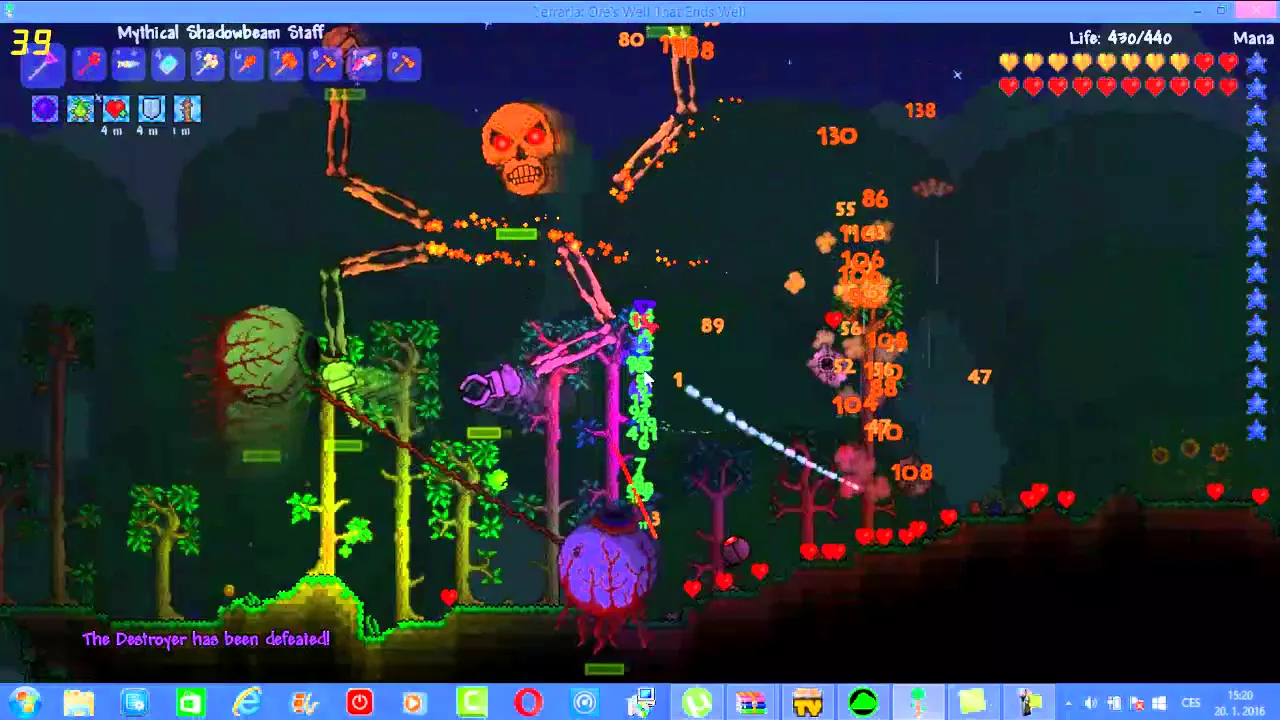The height and width of the screenshot is (720, 1280).
Task: Open the green Camtasia "C" taskbar icon
Action: [x=471, y=702]
